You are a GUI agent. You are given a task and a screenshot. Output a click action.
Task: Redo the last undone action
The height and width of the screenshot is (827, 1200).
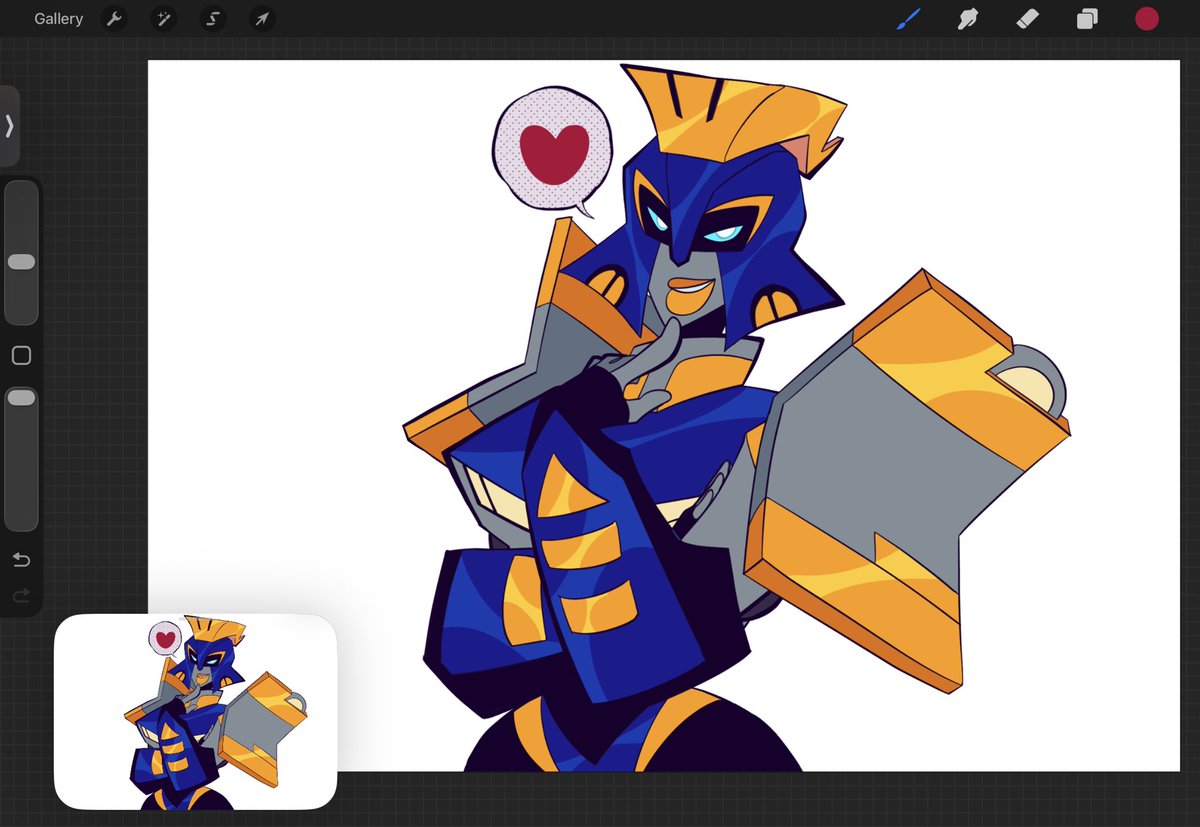coord(21,596)
